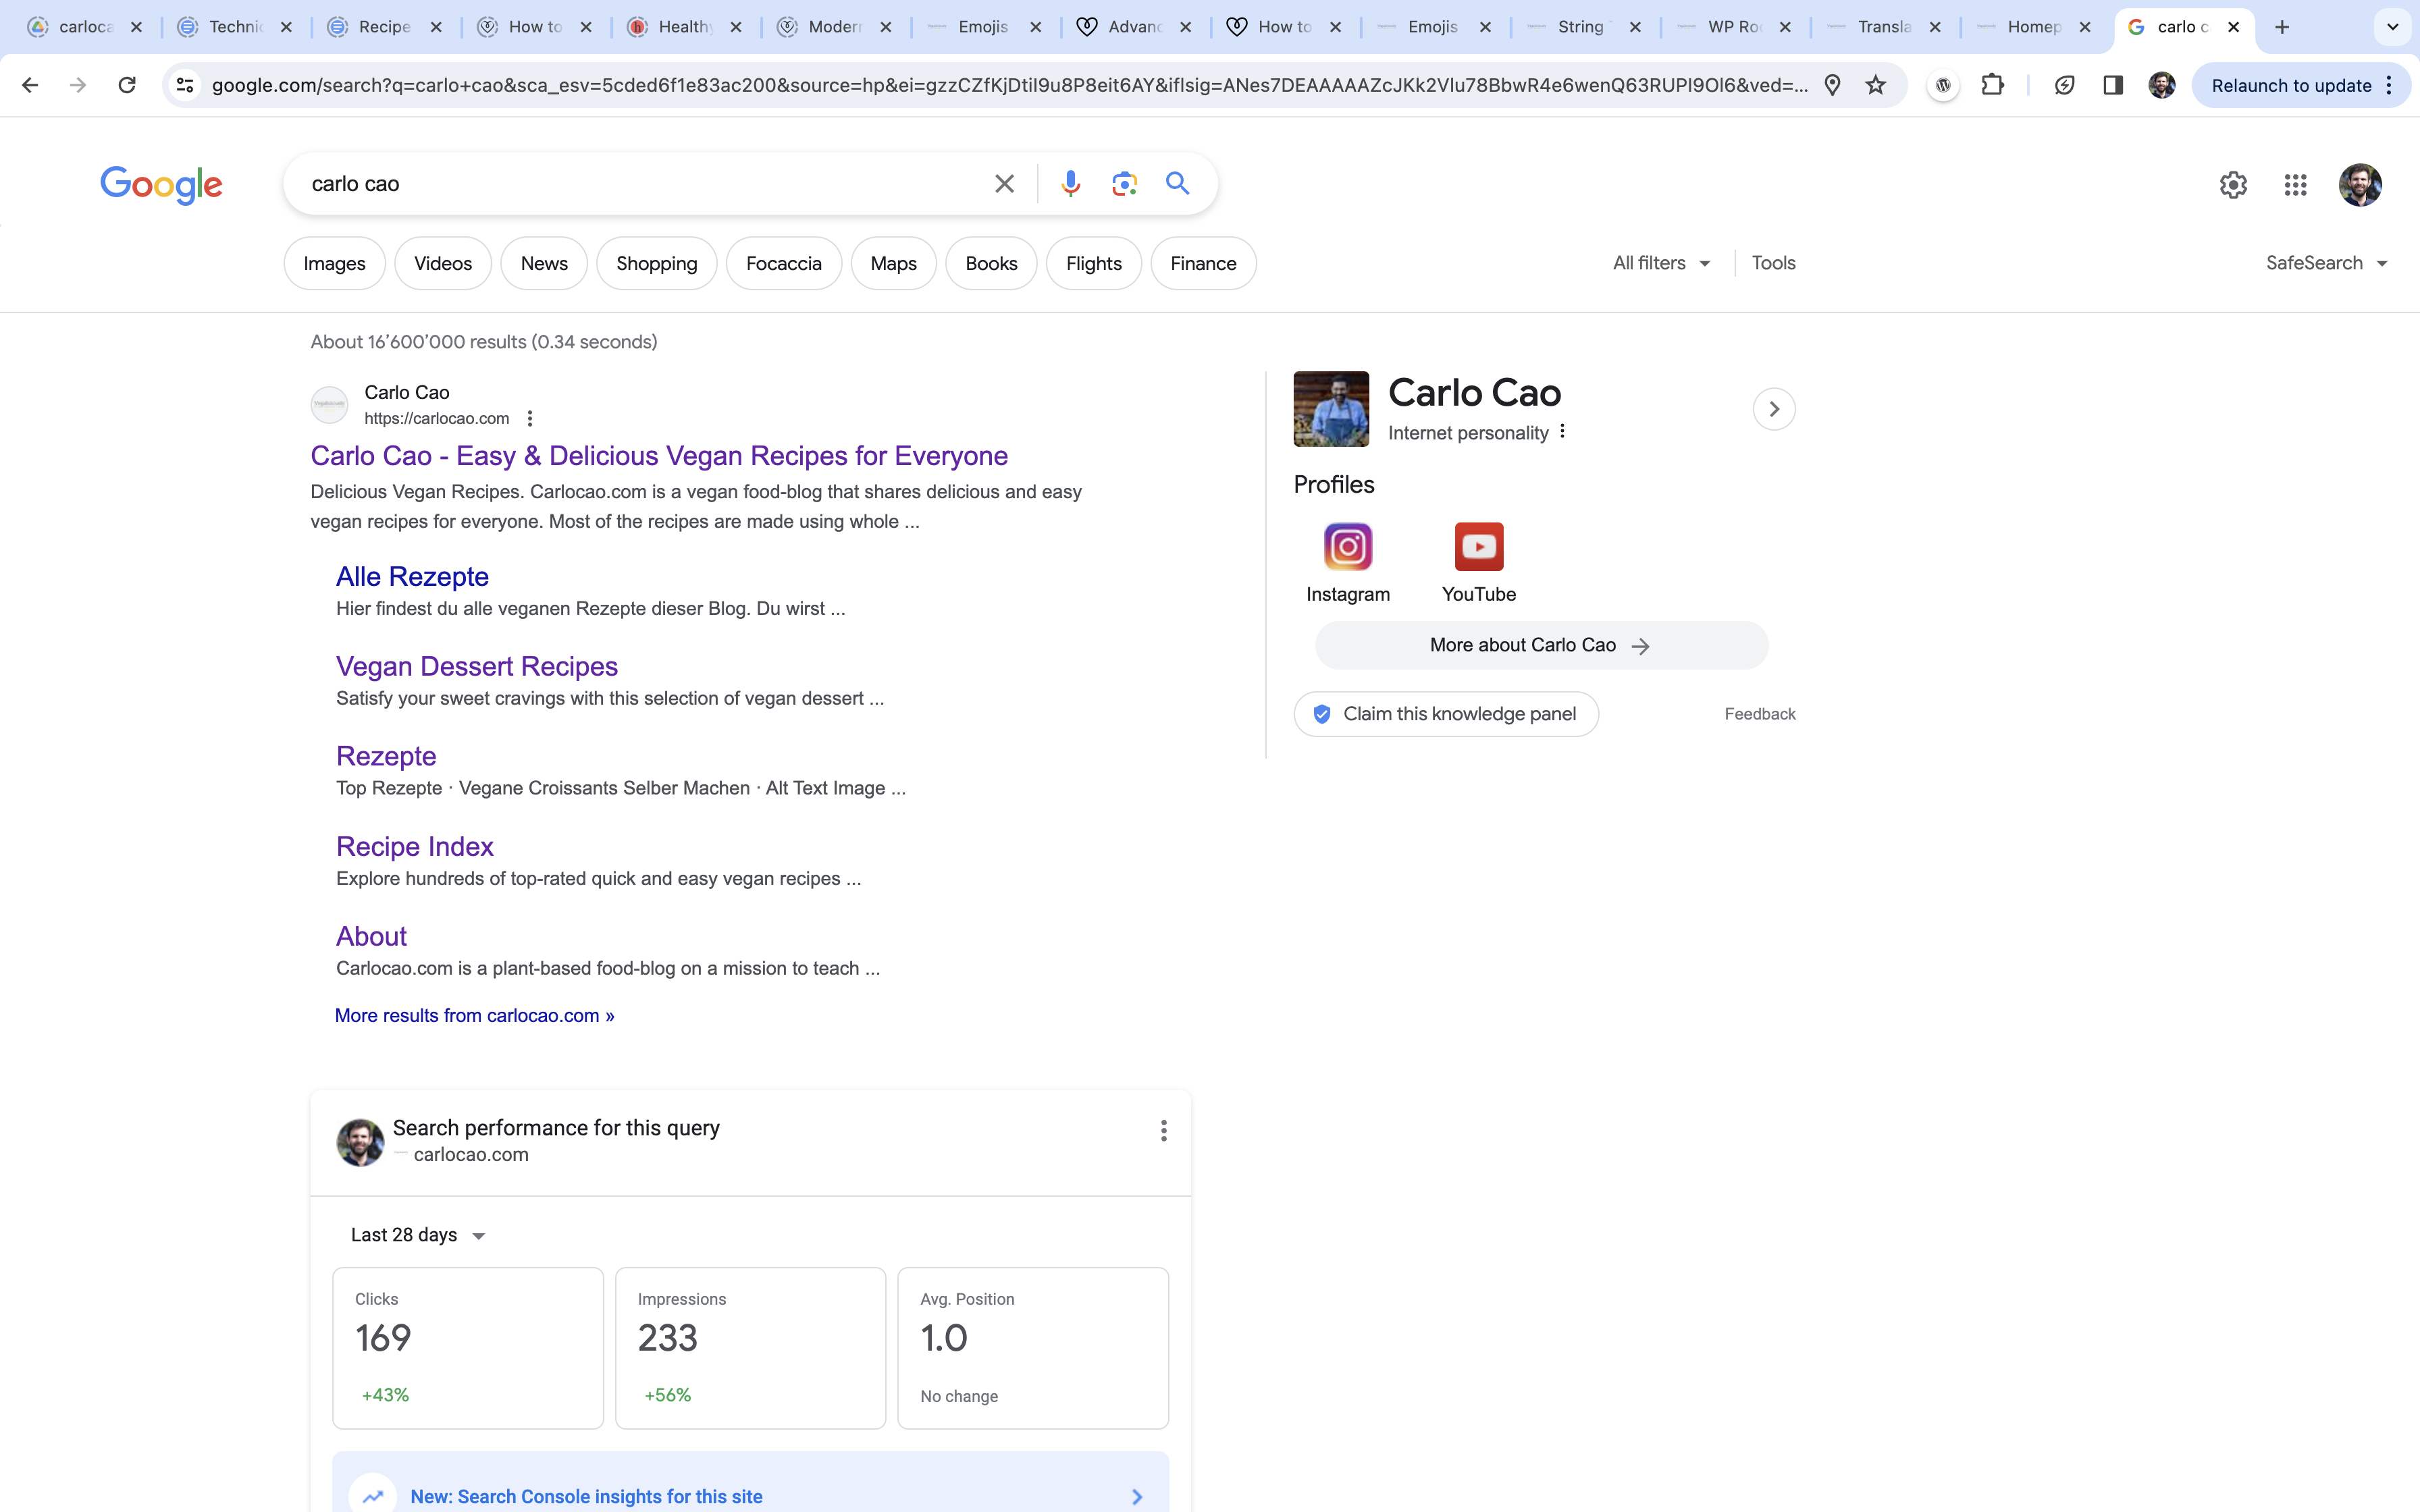Image resolution: width=2420 pixels, height=1512 pixels.
Task: Open the Carlo Cao knowledge panel photo
Action: click(x=1331, y=409)
